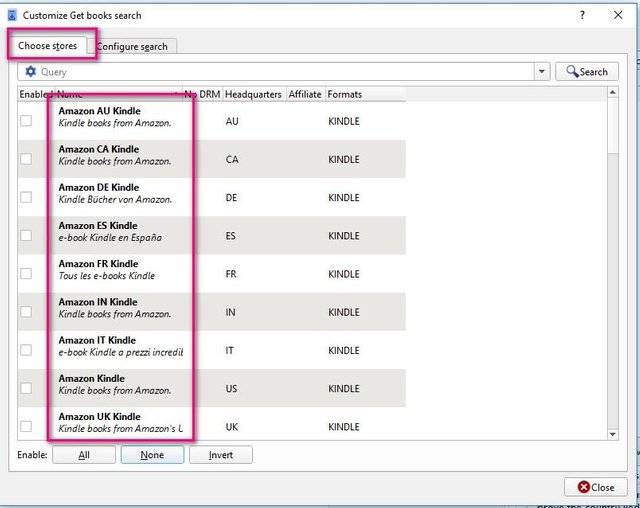This screenshot has width=640, height=508.
Task: Enable the US Amazon Kindle store checkbox
Action: click(26, 388)
